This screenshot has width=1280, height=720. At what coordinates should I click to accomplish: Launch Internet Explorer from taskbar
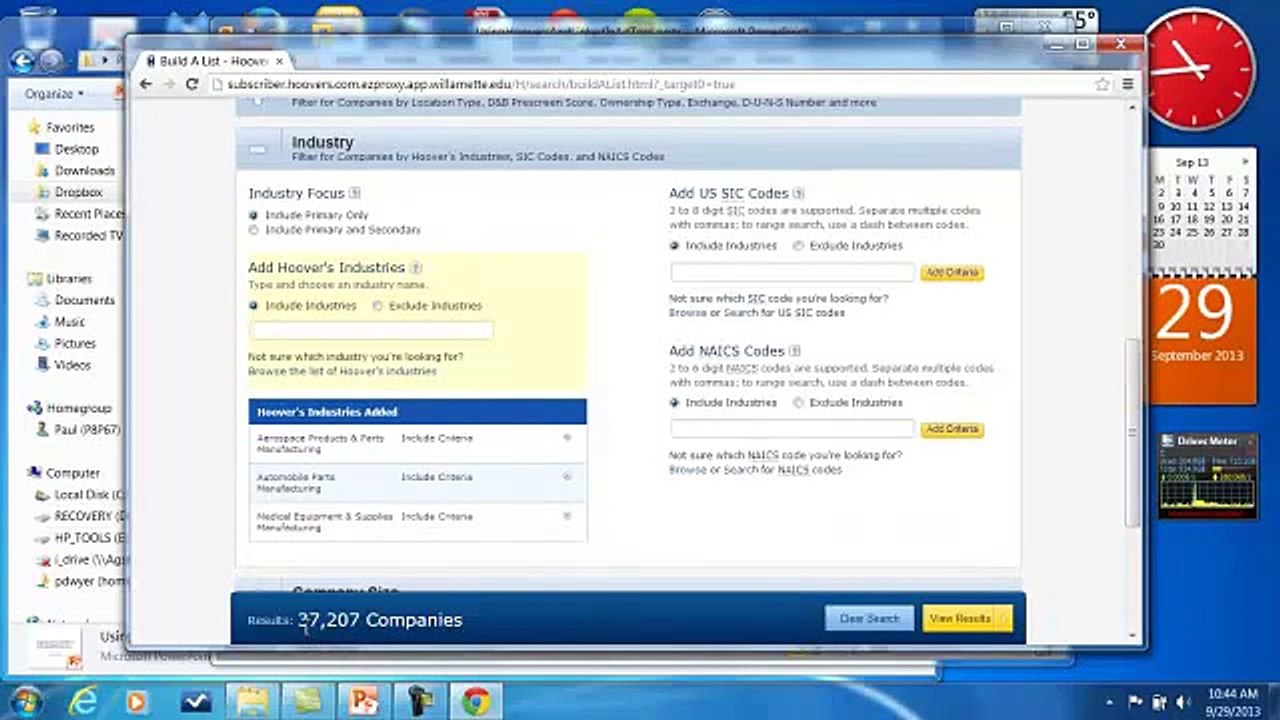click(x=83, y=701)
